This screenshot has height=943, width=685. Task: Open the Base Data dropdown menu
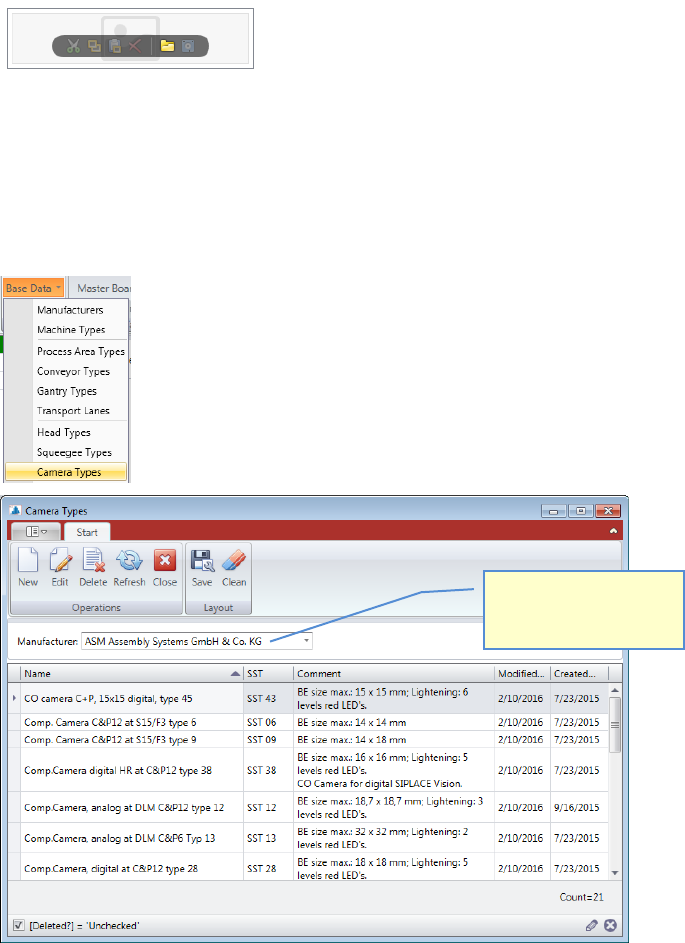[x=33, y=288]
